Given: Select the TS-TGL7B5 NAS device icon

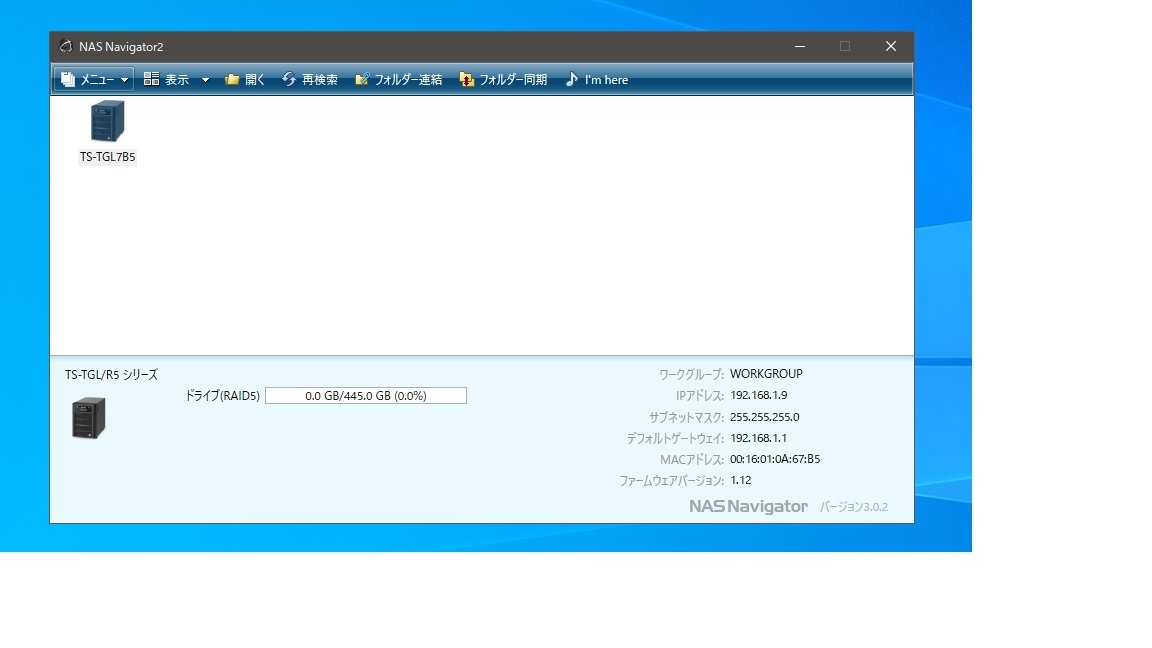Looking at the screenshot, I should click(x=107, y=121).
